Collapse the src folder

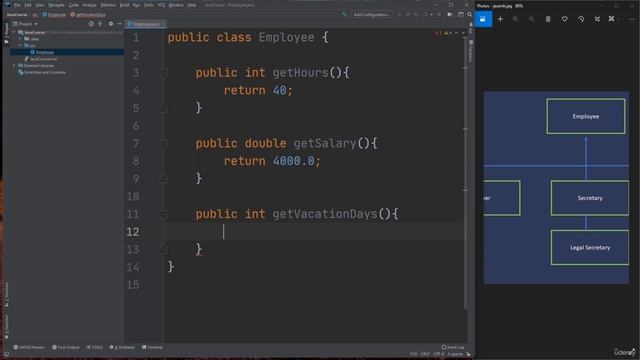20,45
